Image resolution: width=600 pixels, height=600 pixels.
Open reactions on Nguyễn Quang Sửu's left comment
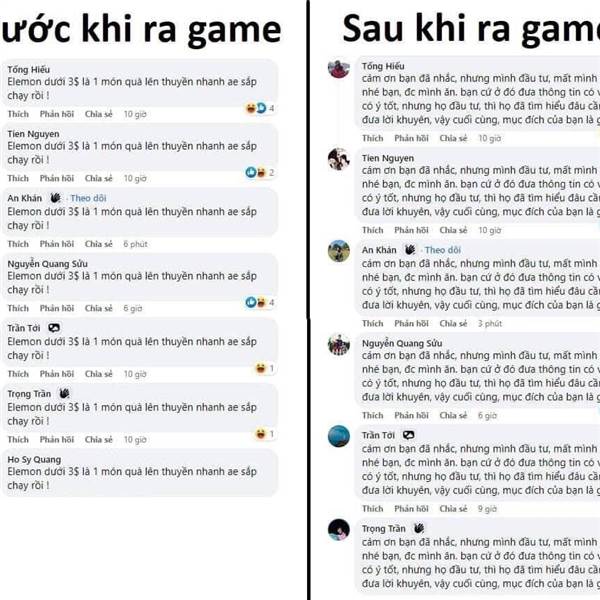pos(260,303)
